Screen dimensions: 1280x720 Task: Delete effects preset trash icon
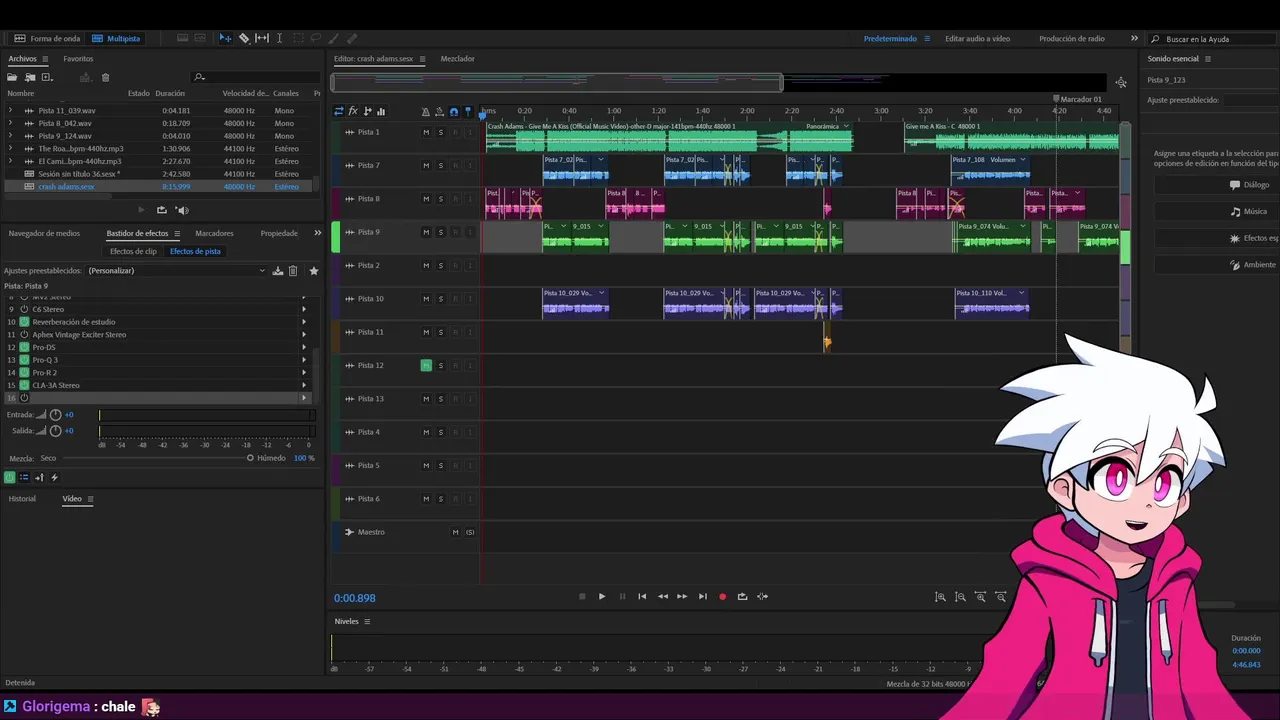click(x=293, y=271)
